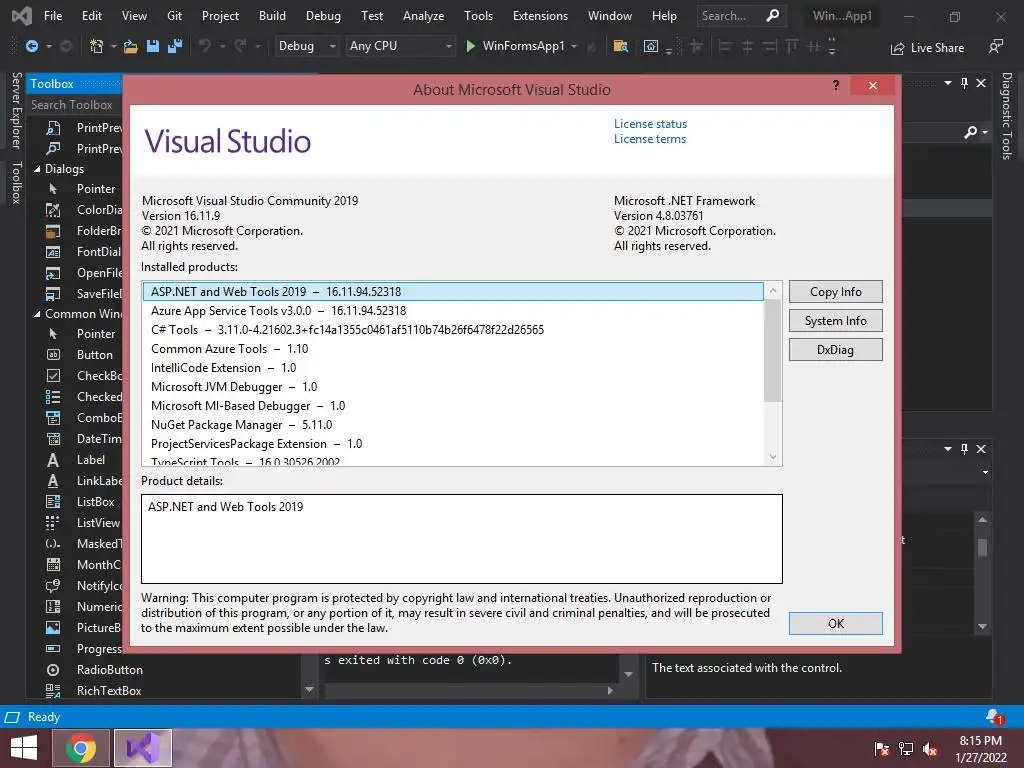Open the Edit menu

[x=91, y=16]
